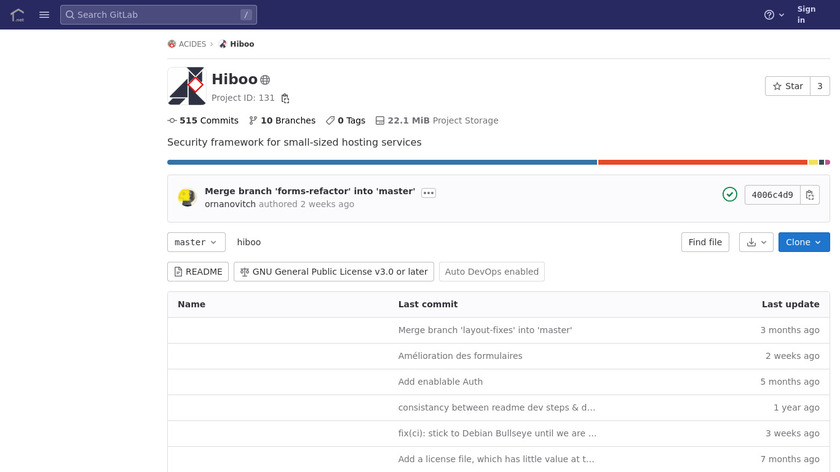The height and width of the screenshot is (472, 840).
Task: Copy commit SHA 4006c4d9
Action: 810,195
